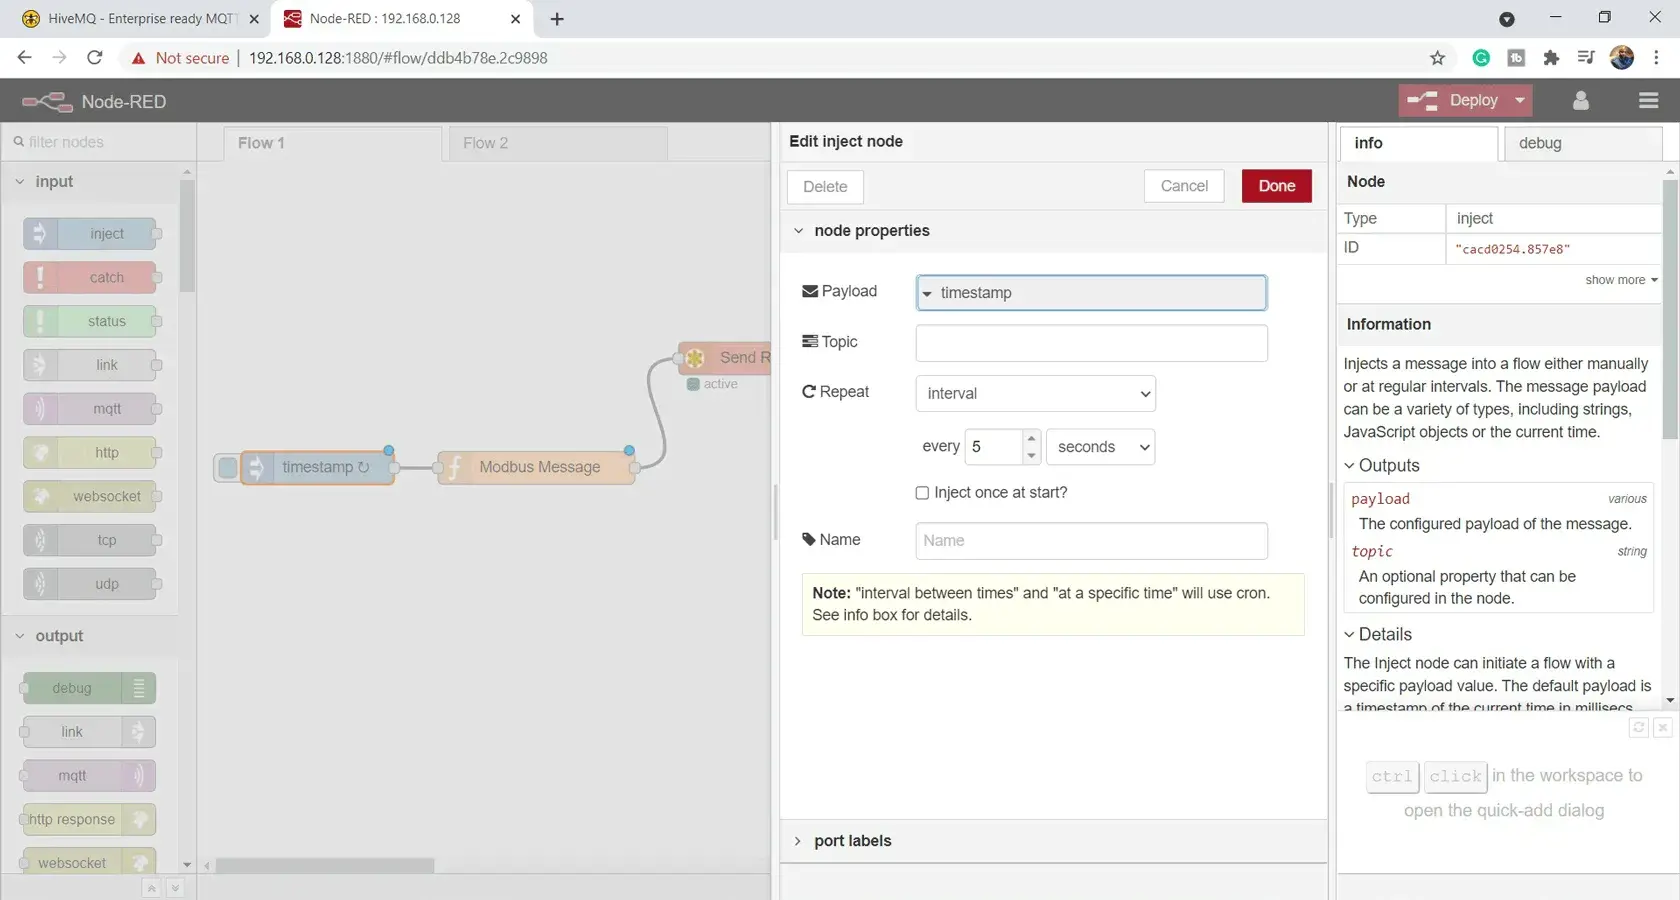Screen dimensions: 1680x900
Task: Open the Deploy options dropdown arrow
Action: [x=1520, y=100]
